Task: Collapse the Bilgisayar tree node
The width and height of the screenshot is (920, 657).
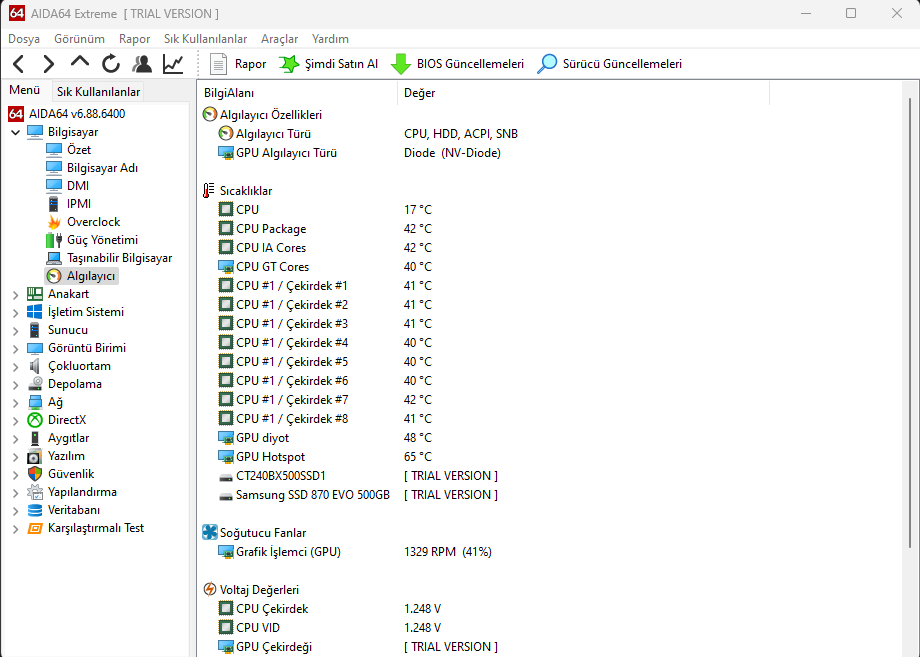Action: pos(15,133)
